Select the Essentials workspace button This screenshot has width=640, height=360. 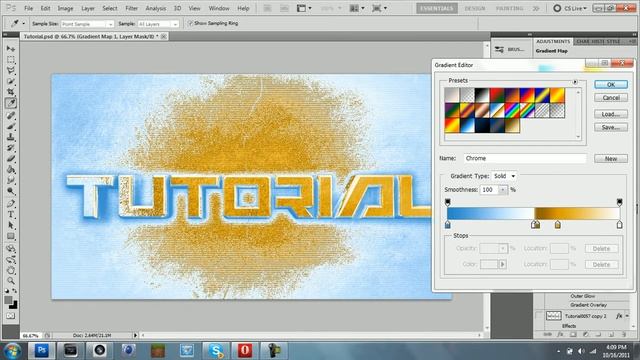click(x=437, y=8)
